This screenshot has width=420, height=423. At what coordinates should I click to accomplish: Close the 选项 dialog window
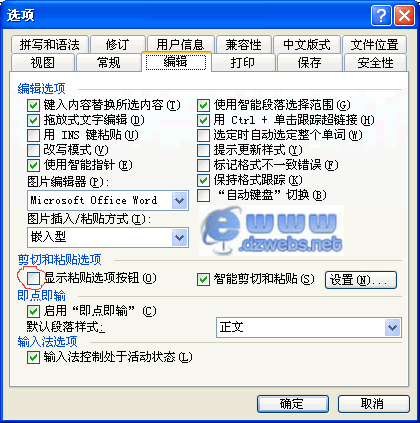coord(404,15)
